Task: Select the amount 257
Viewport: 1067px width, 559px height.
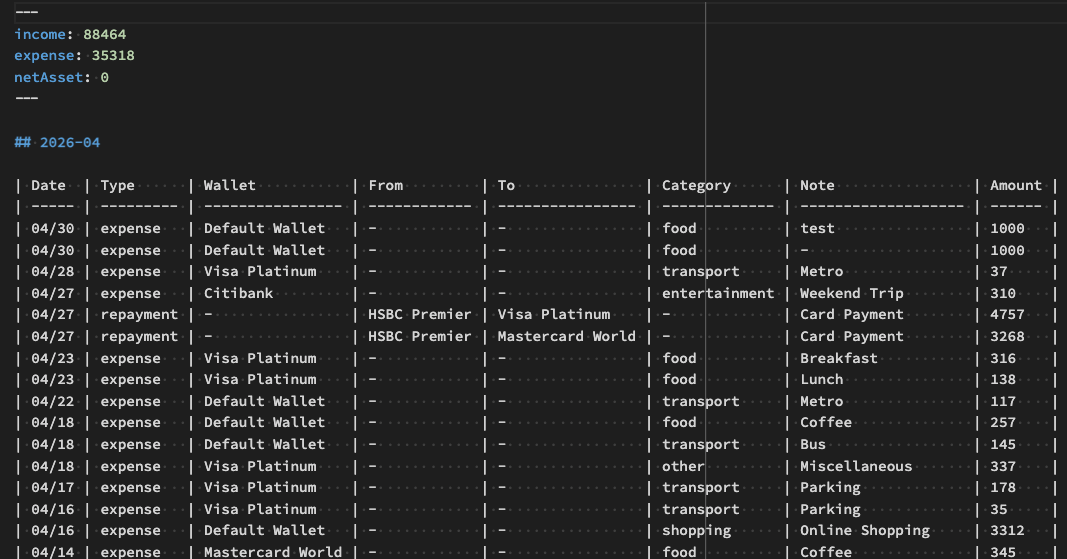Action: coord(1003,422)
